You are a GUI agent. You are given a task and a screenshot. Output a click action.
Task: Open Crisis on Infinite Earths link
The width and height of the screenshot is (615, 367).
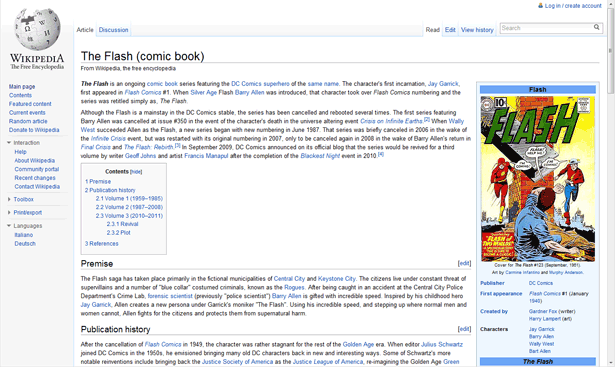point(391,121)
